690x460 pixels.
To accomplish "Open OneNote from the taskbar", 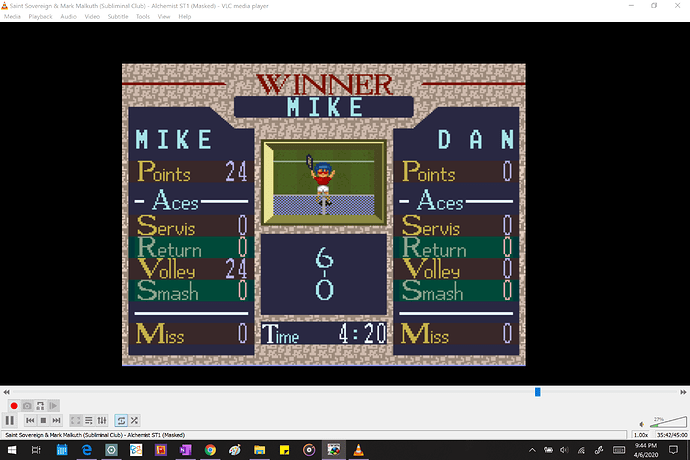I will click(x=185, y=450).
